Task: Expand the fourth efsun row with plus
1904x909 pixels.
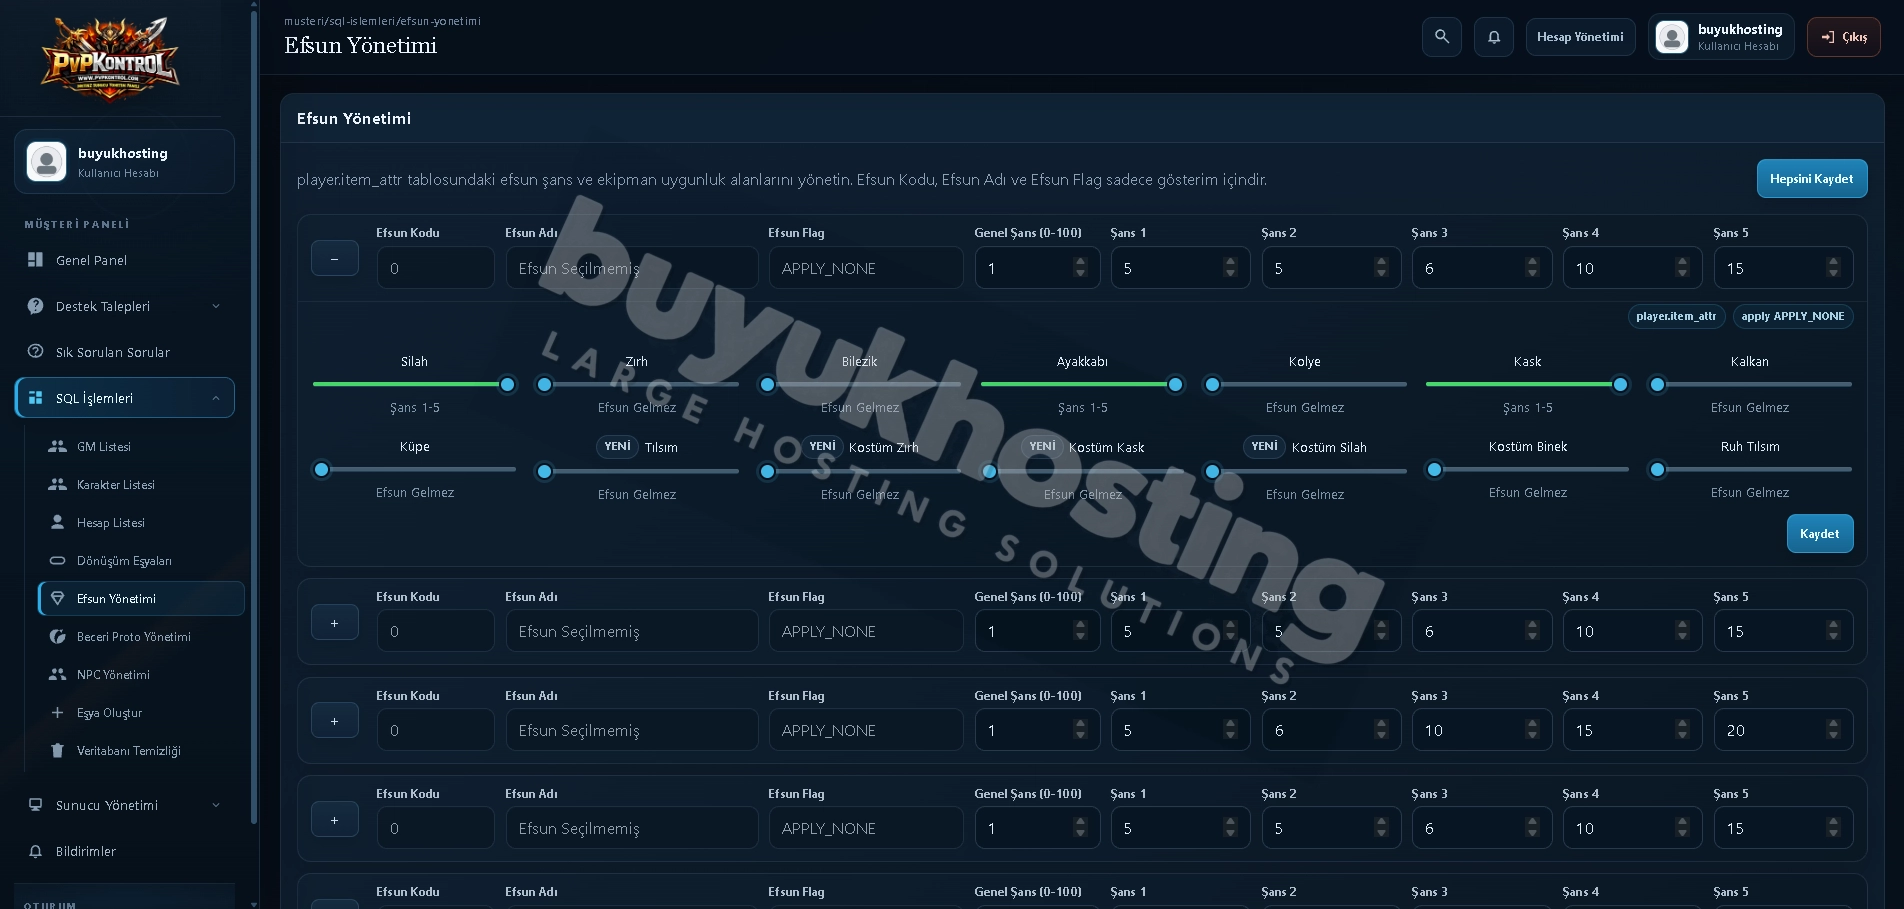Action: pyautogui.click(x=334, y=820)
